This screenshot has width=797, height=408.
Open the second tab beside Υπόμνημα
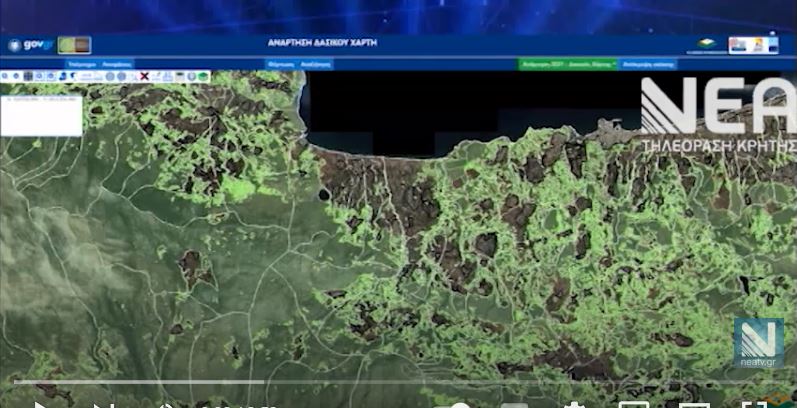[117, 64]
